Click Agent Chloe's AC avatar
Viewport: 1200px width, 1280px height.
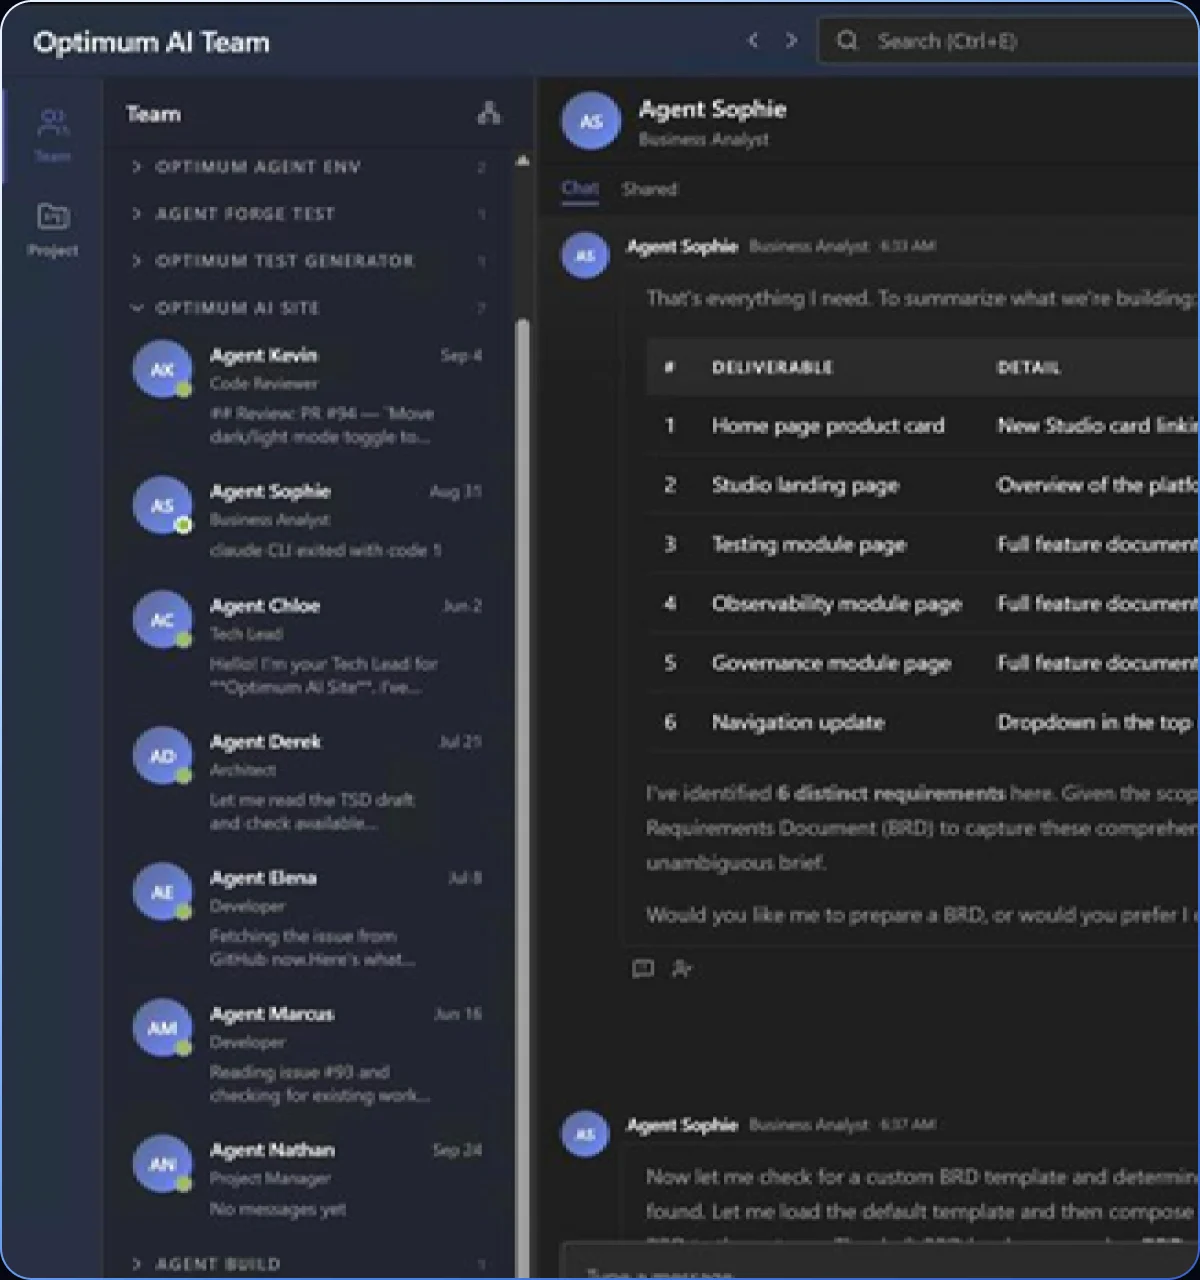point(162,619)
